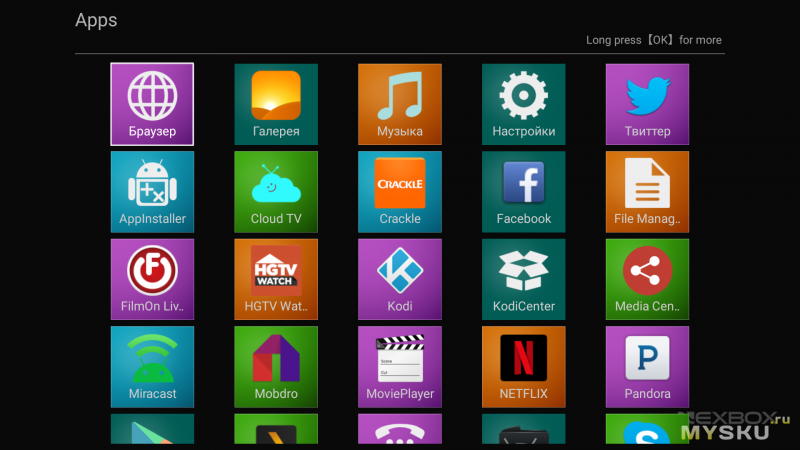Launch the Mobdro app
800x450 pixels.
[276, 367]
